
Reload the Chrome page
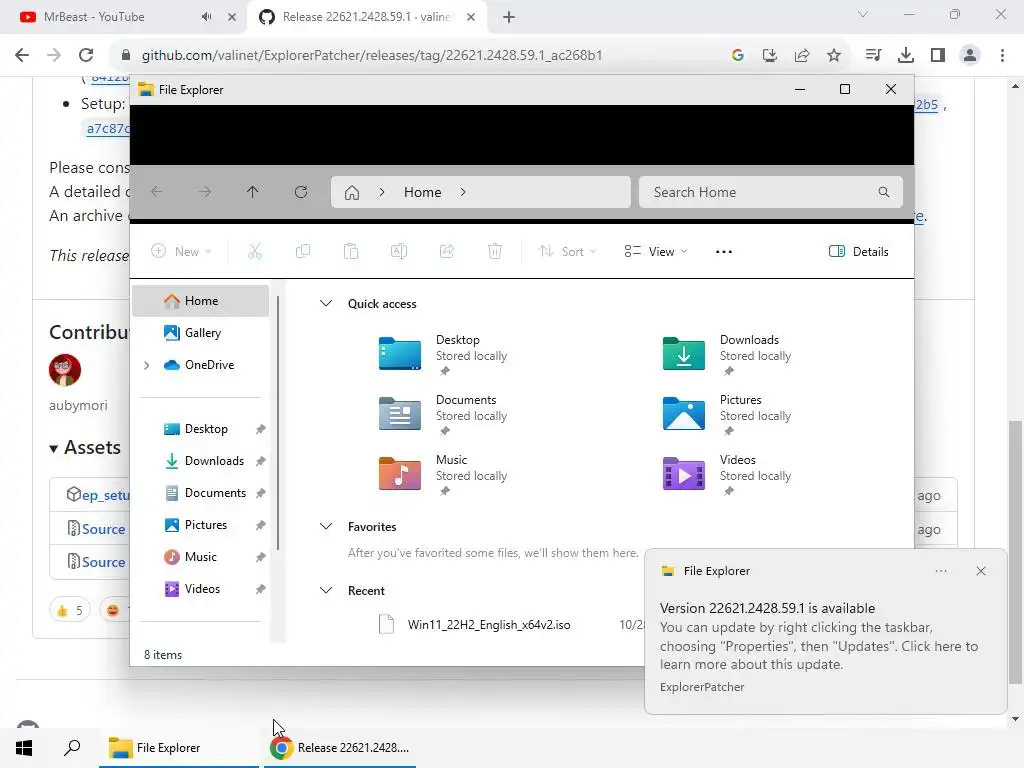click(x=86, y=55)
